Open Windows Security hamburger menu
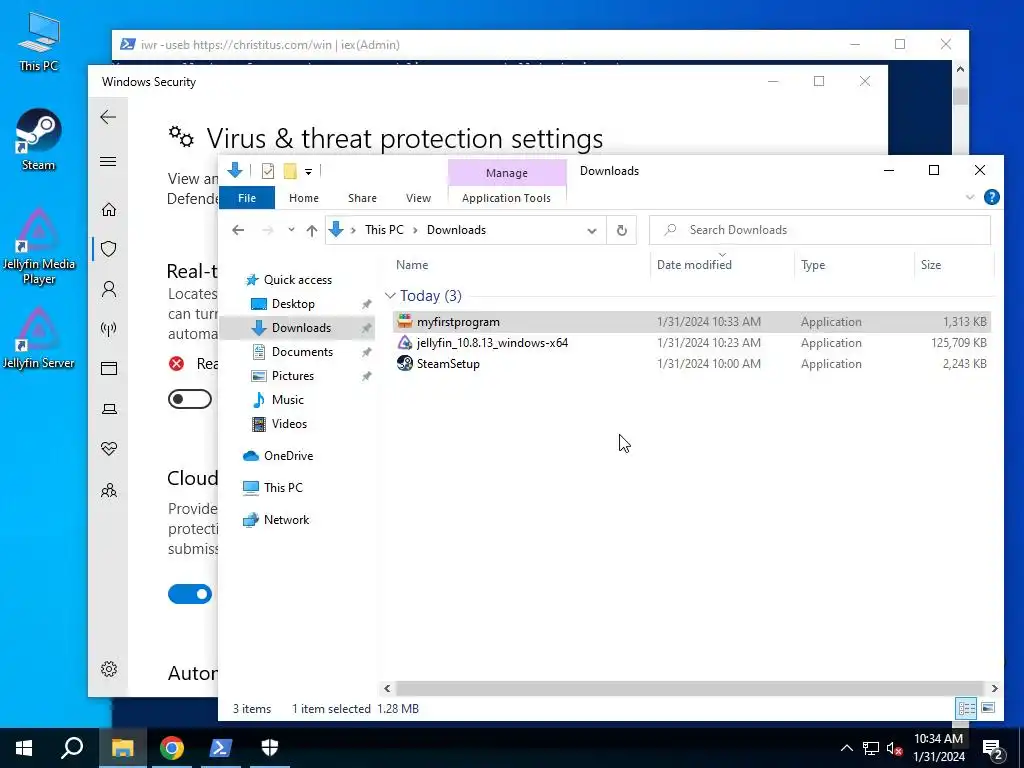The height and width of the screenshot is (768, 1024). pos(108,161)
